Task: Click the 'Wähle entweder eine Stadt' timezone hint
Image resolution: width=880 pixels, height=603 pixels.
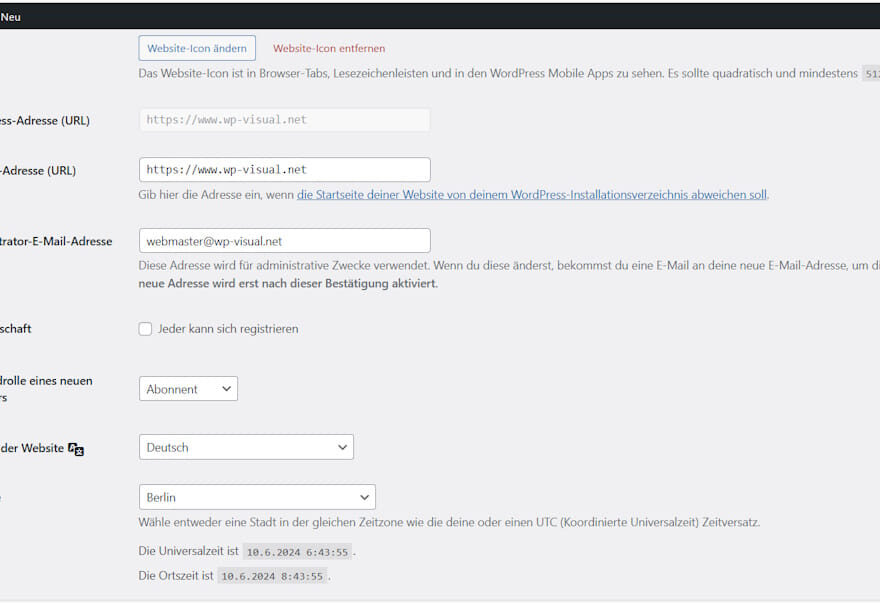Action: (x=449, y=522)
